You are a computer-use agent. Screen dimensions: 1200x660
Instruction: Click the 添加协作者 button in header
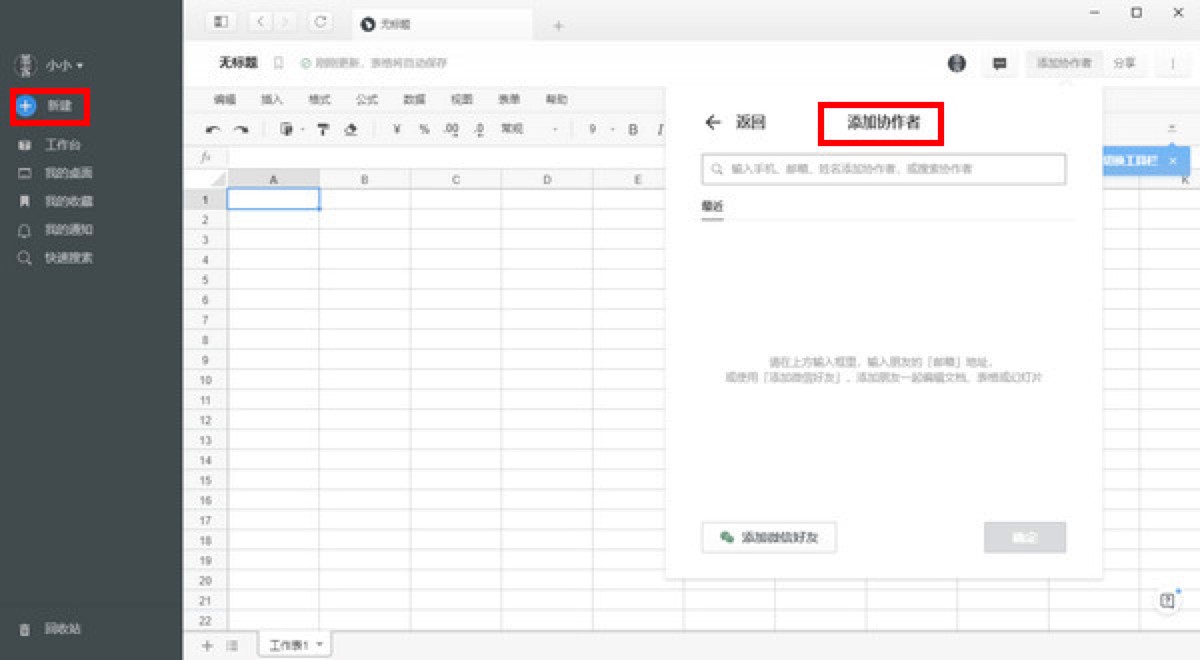(x=1064, y=63)
